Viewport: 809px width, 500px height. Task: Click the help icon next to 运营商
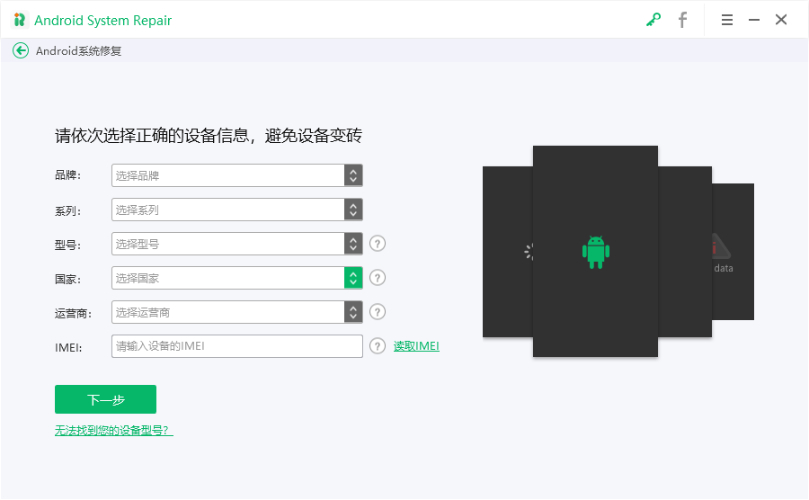377,312
